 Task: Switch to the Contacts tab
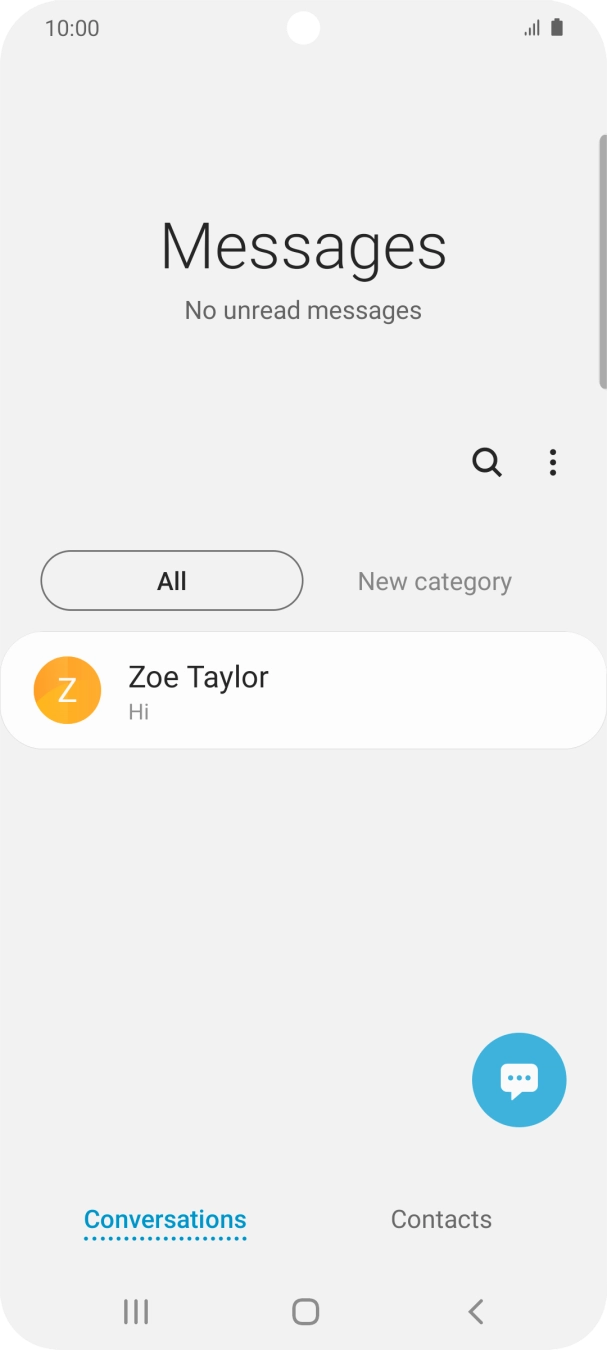[x=441, y=1219]
